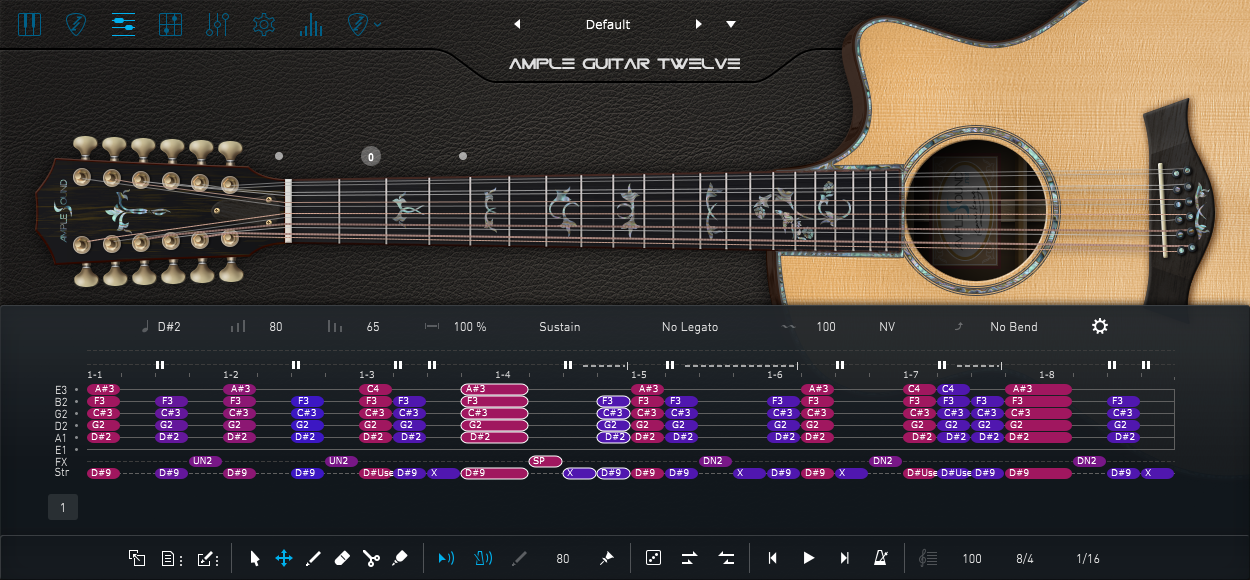Select pattern page 1 tab
Image resolution: width=1250 pixels, height=580 pixels.
coord(62,508)
